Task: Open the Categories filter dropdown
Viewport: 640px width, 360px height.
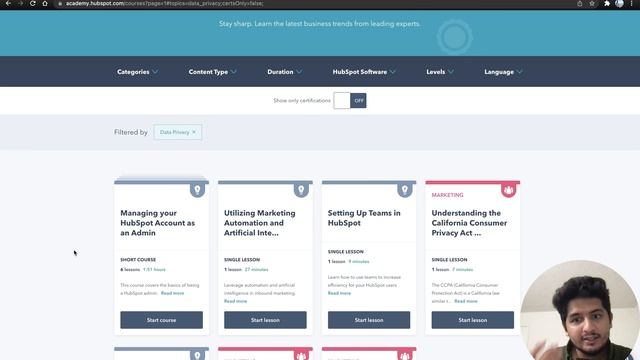Action: (137, 72)
